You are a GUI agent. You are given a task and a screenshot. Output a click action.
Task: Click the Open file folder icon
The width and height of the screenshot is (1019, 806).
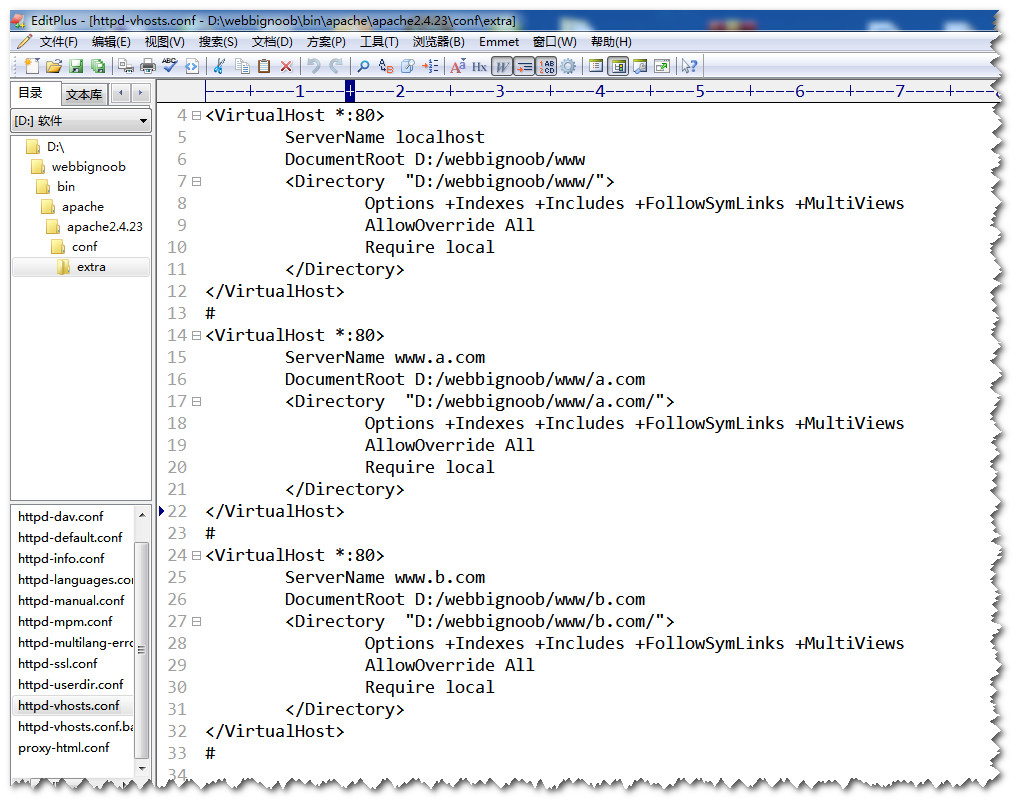54,66
